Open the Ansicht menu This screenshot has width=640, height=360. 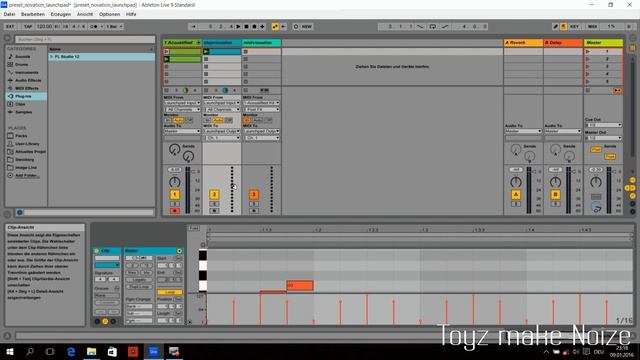(x=85, y=14)
